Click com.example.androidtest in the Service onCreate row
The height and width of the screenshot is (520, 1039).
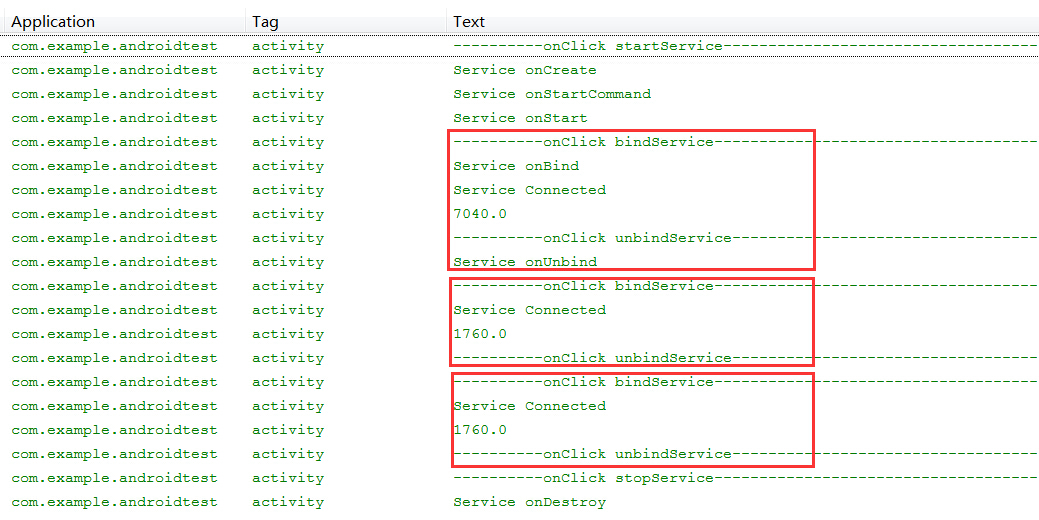tap(114, 70)
